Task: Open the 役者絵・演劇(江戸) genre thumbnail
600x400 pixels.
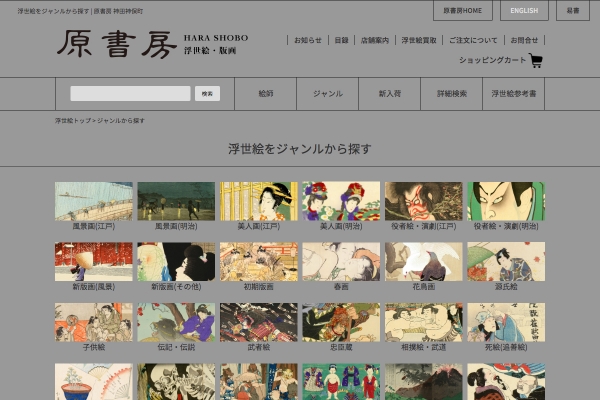Action: tap(424, 201)
